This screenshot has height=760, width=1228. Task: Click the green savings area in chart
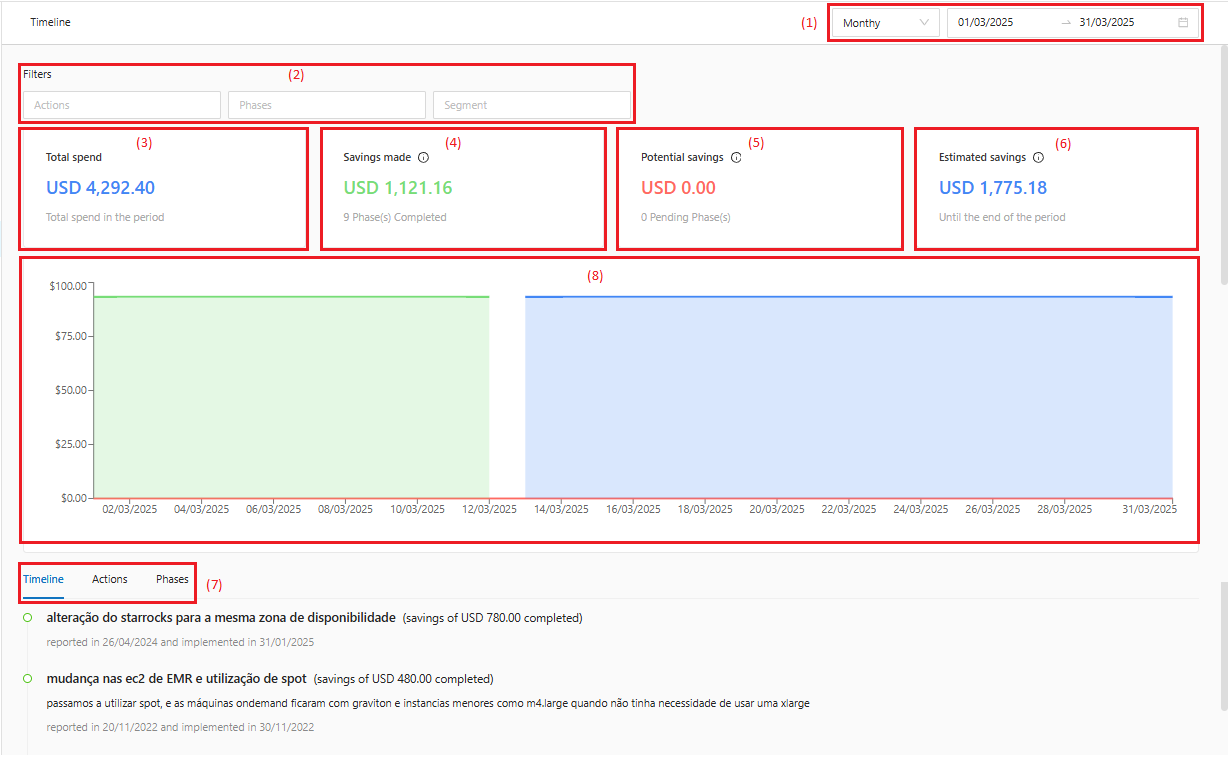290,400
